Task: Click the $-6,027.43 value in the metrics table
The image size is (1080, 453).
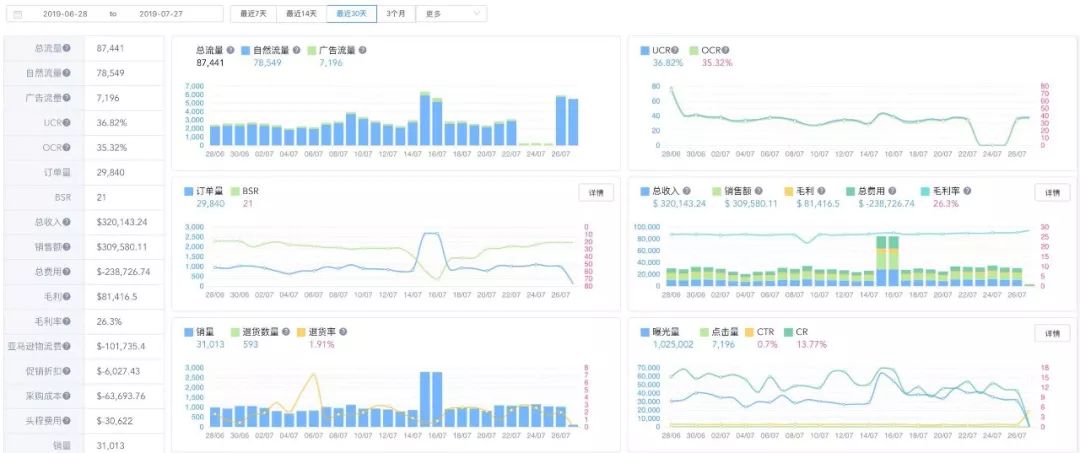Action: [x=118, y=371]
